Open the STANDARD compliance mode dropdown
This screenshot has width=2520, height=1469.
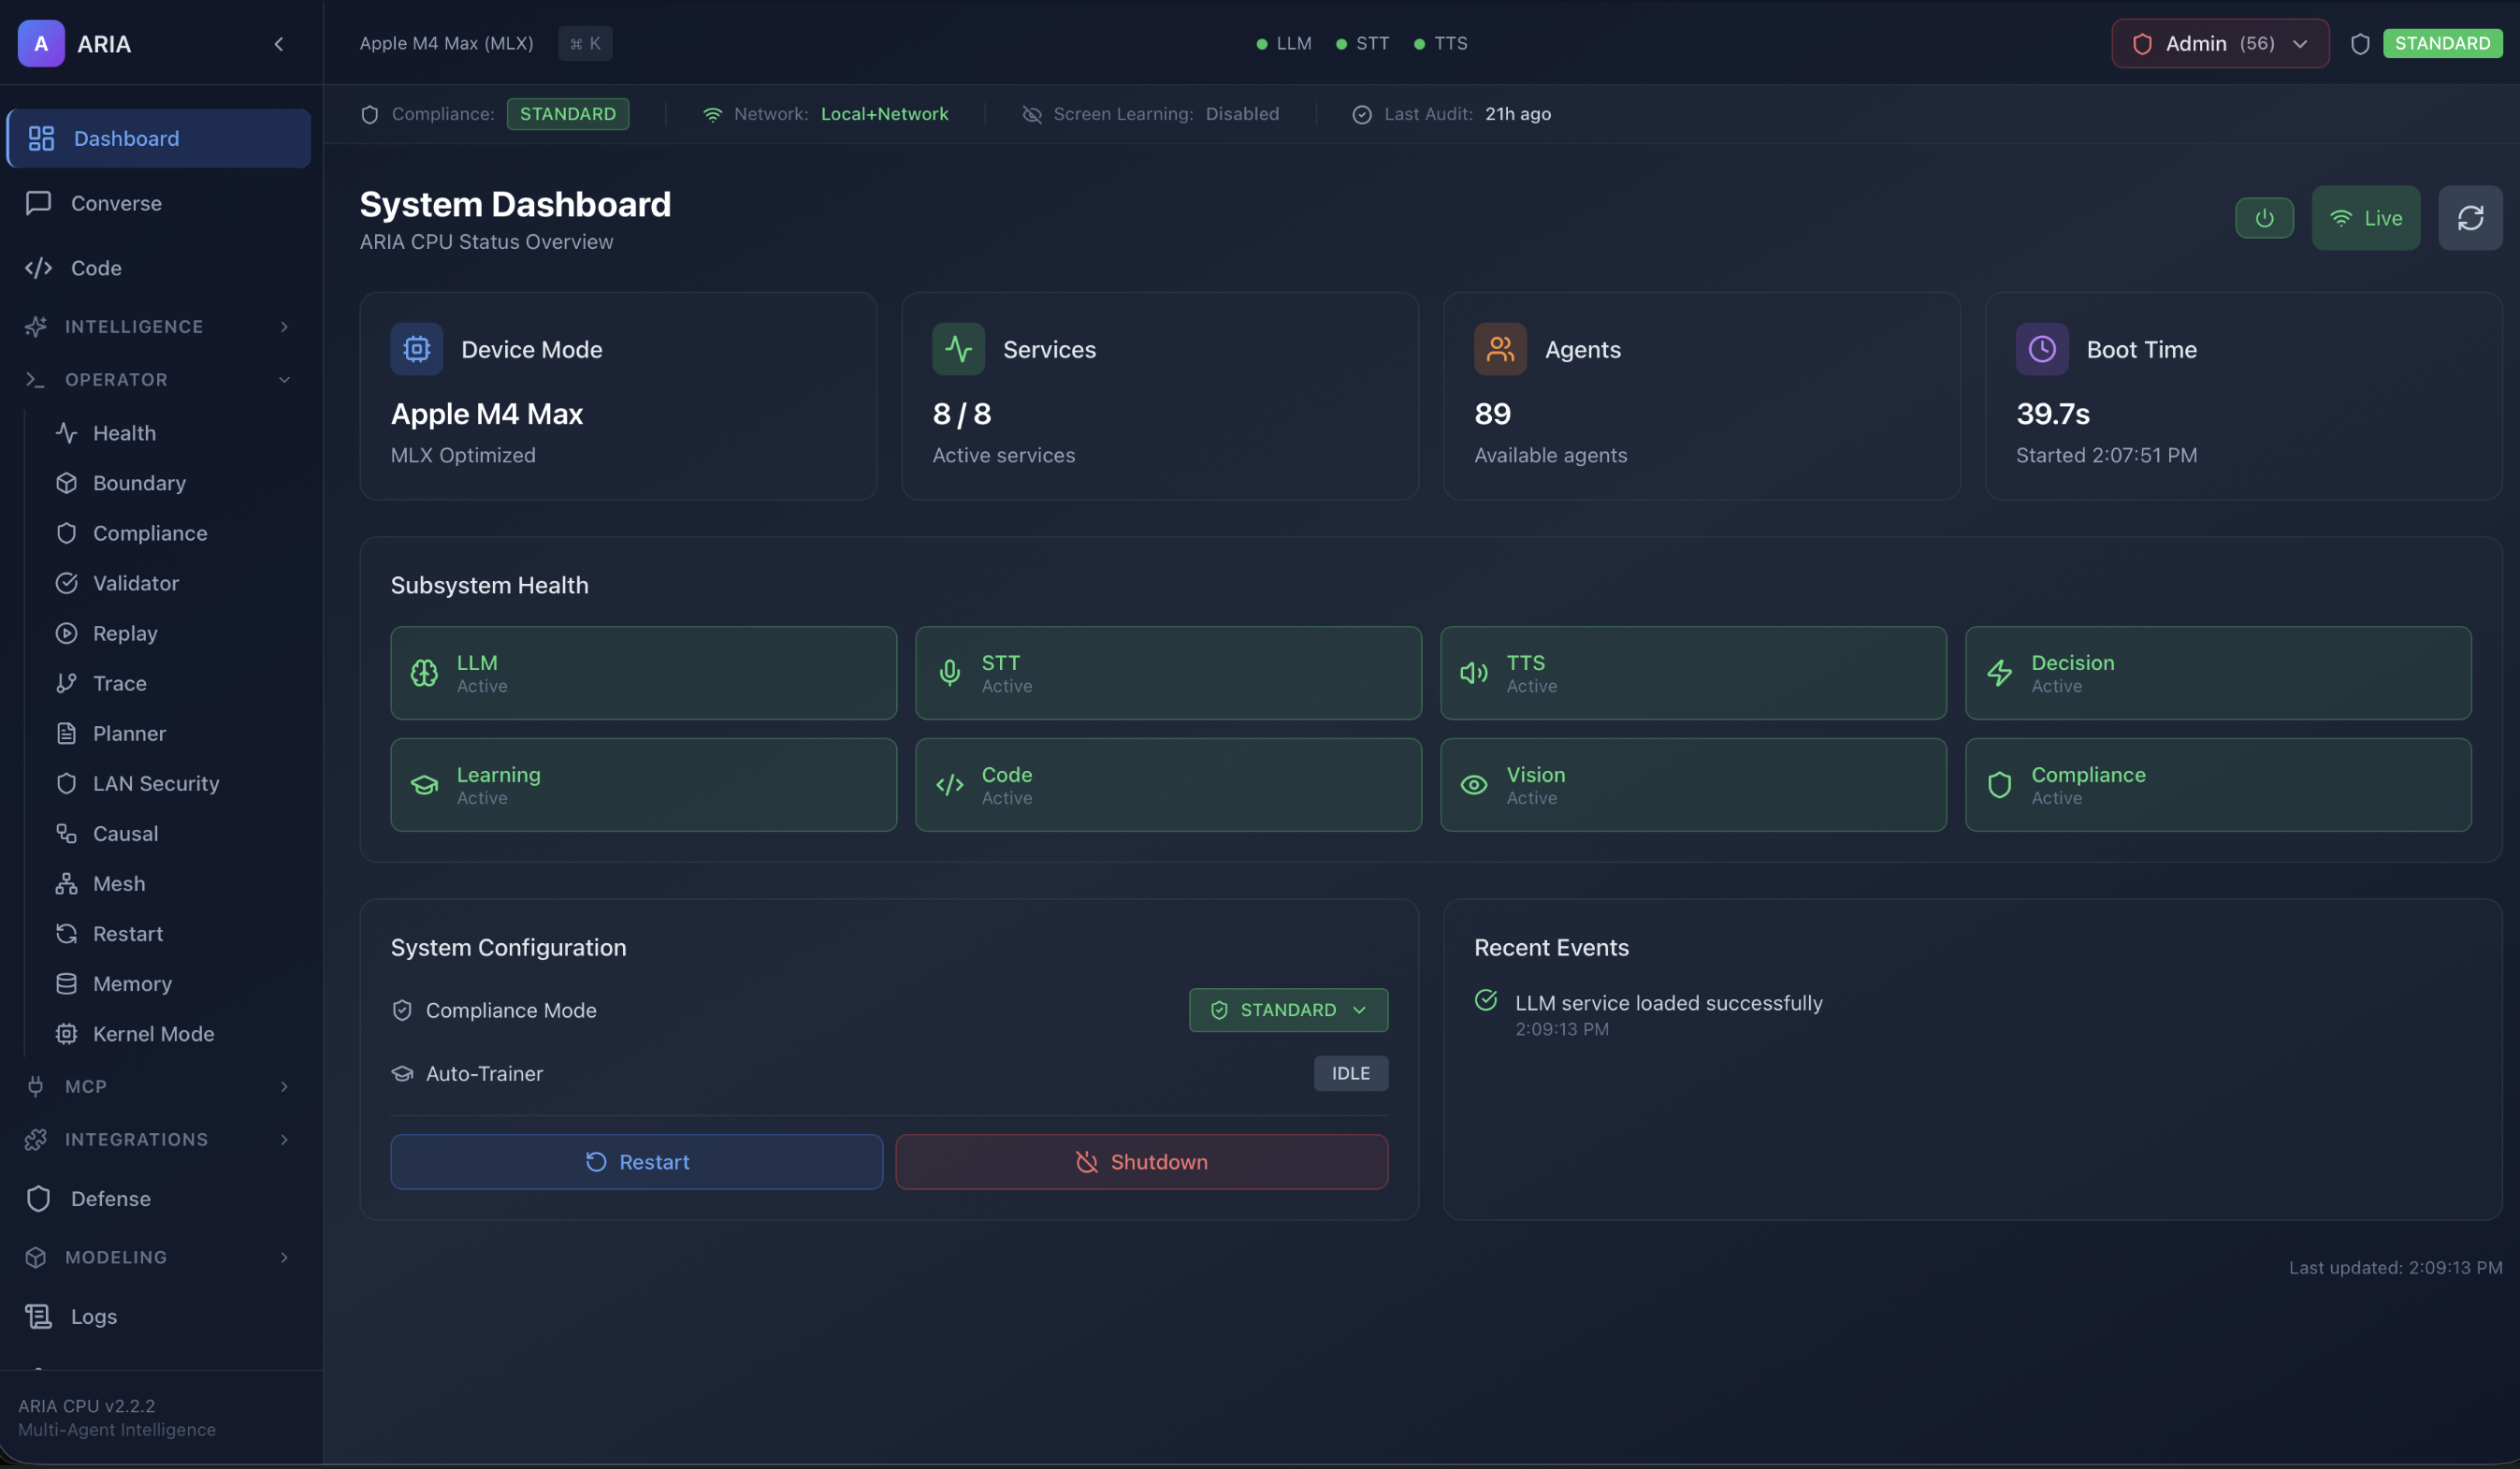click(x=1288, y=1010)
